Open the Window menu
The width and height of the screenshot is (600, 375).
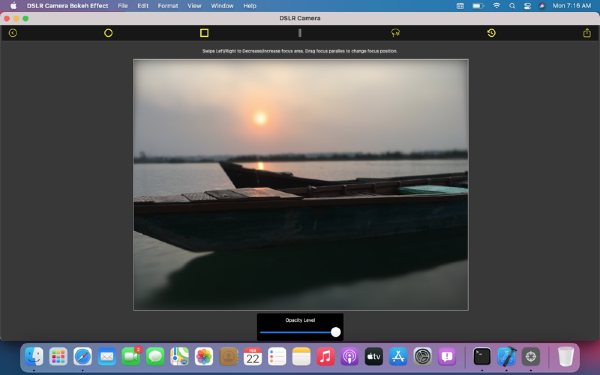(222, 6)
